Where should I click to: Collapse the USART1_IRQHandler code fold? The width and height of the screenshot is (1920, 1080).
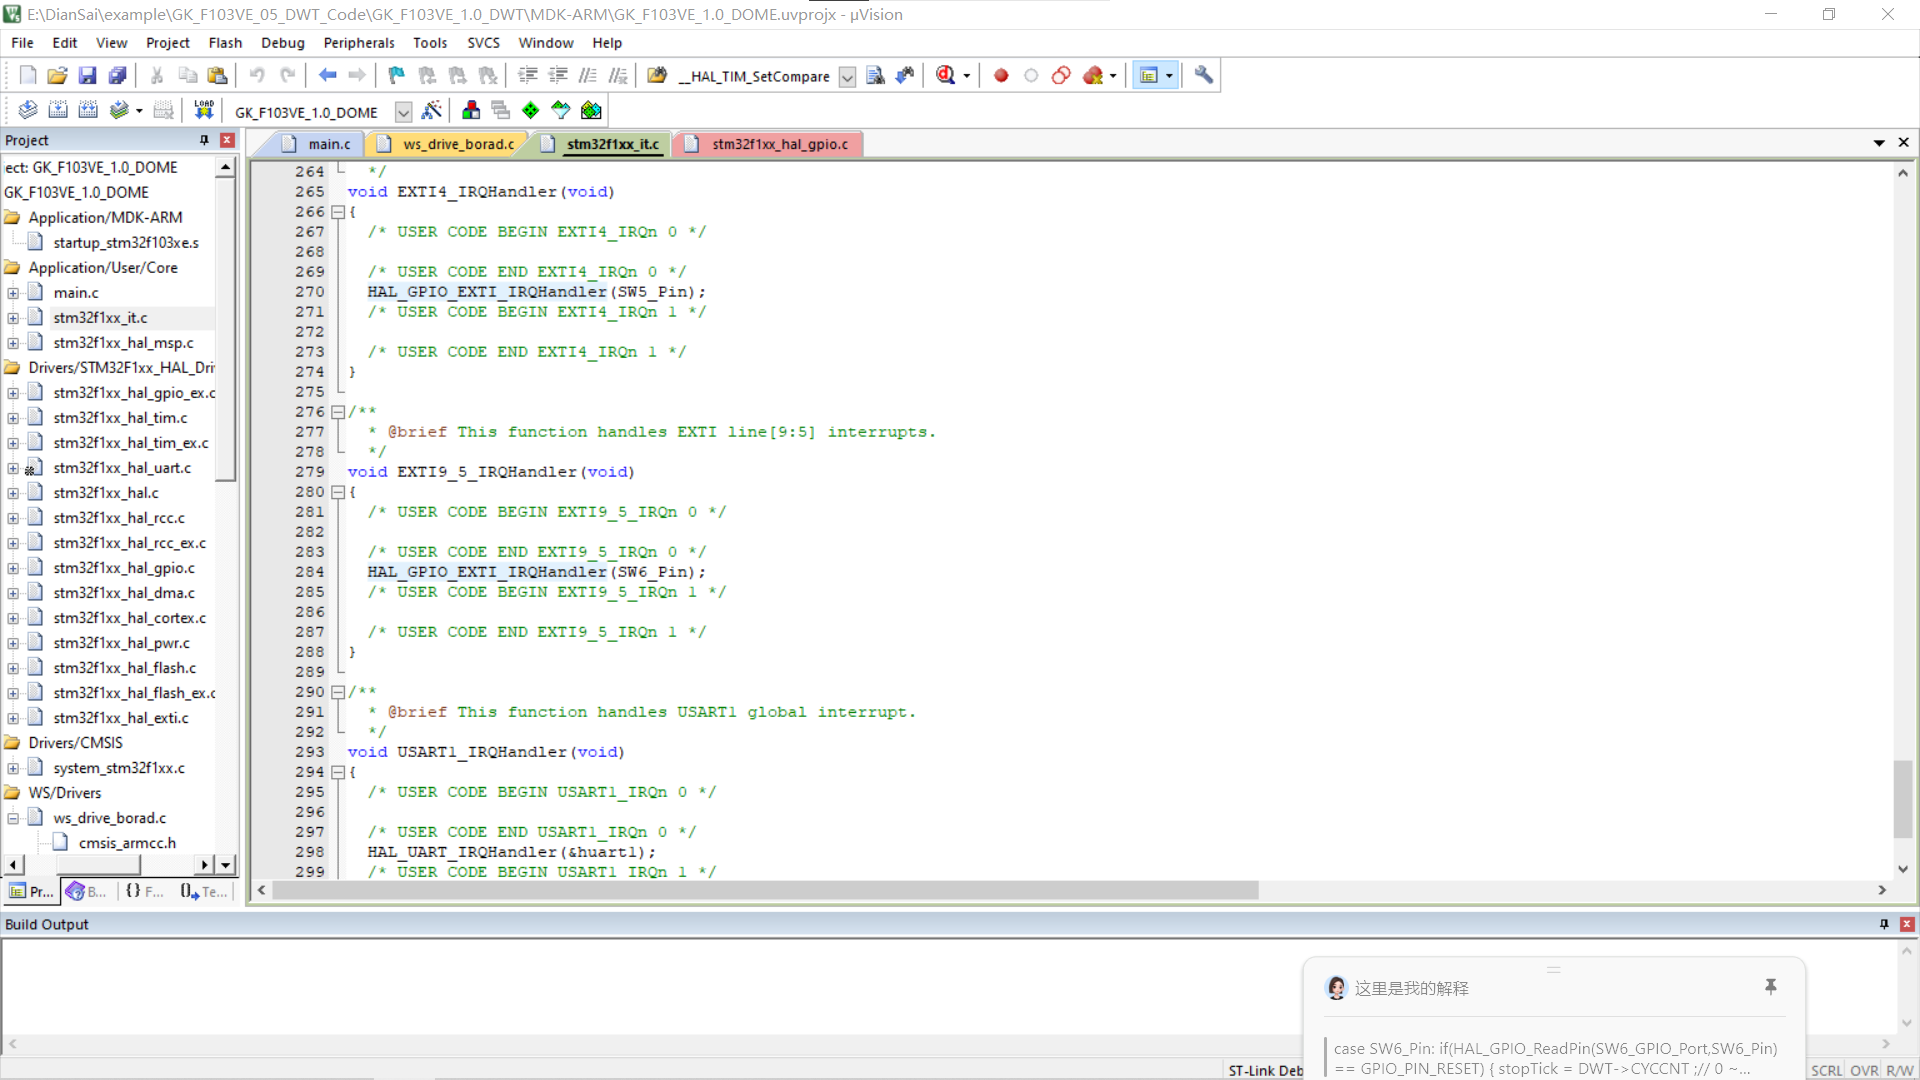pos(339,771)
